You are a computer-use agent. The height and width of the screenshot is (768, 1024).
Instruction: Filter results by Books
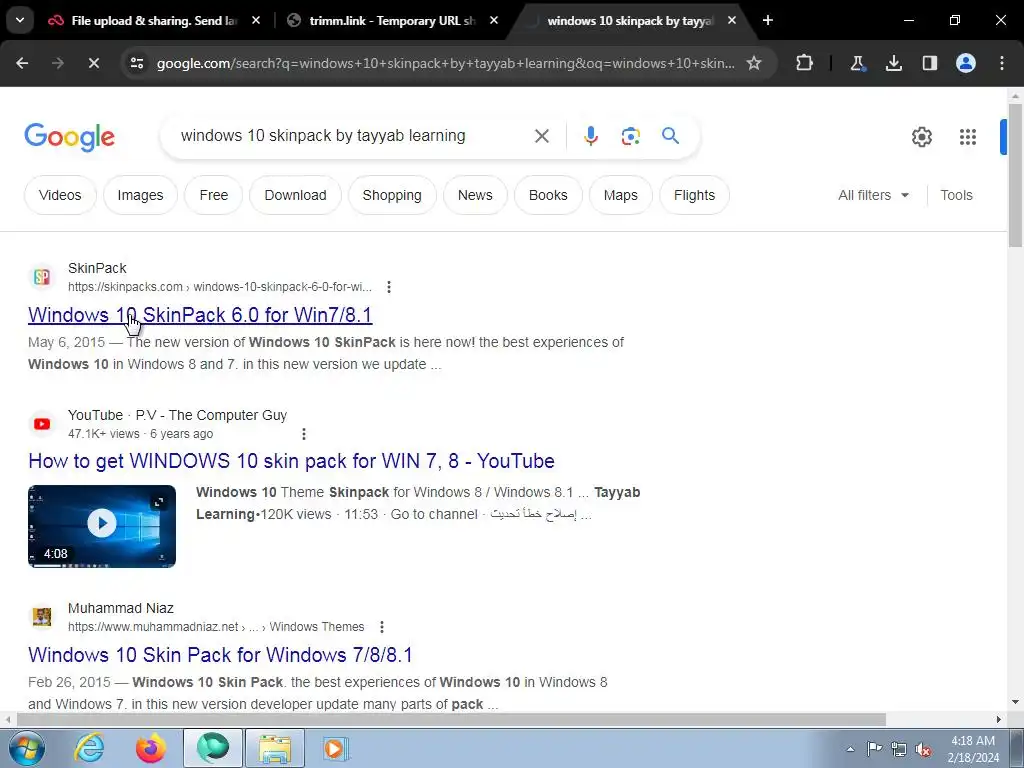tap(548, 195)
